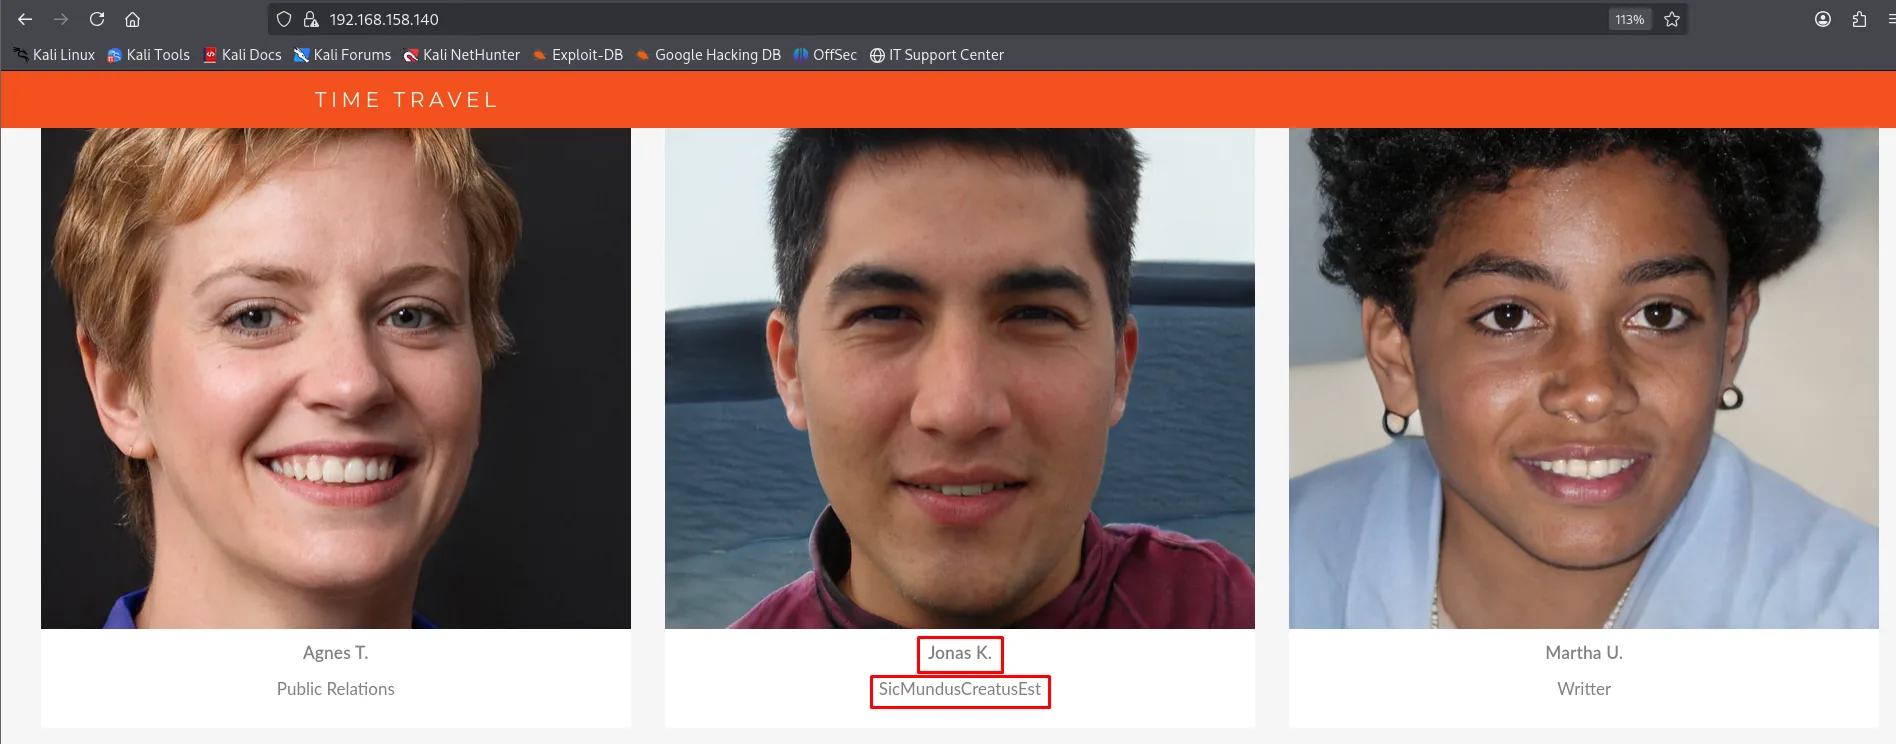Click the SicMundusCreatusEst text

coord(960,689)
